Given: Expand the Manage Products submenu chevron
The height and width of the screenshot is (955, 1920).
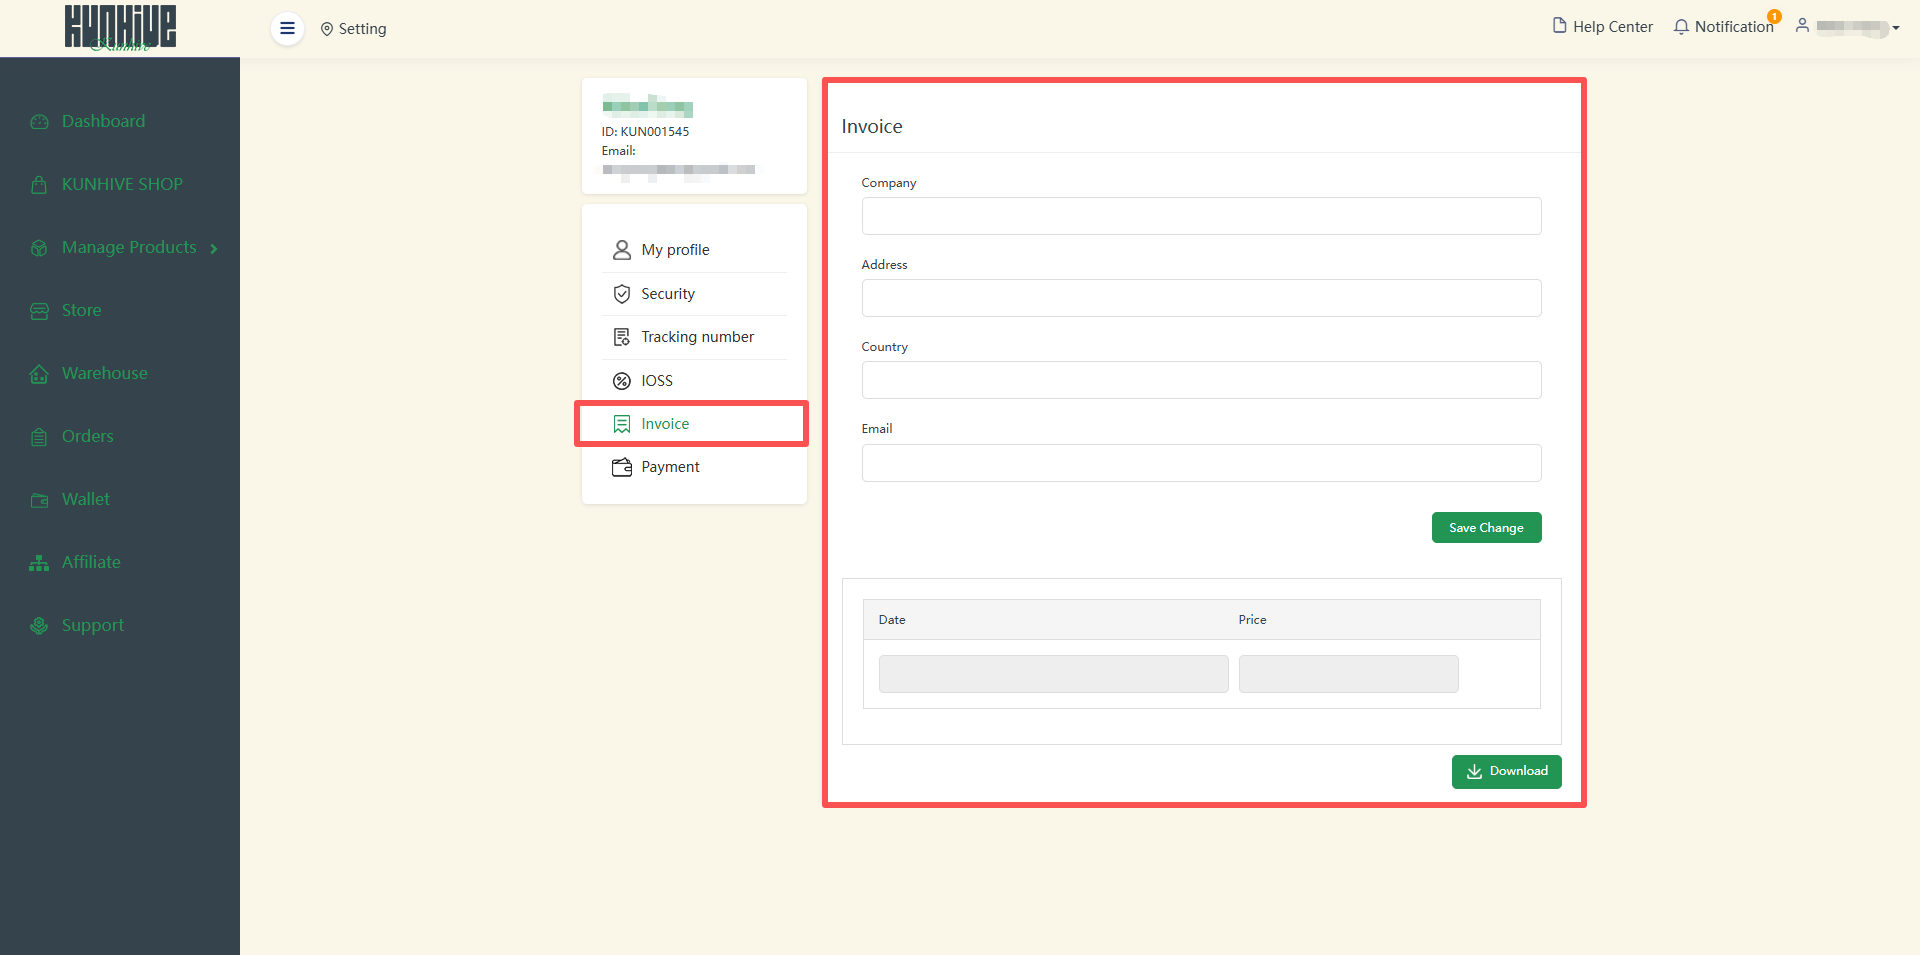Looking at the screenshot, I should point(214,248).
